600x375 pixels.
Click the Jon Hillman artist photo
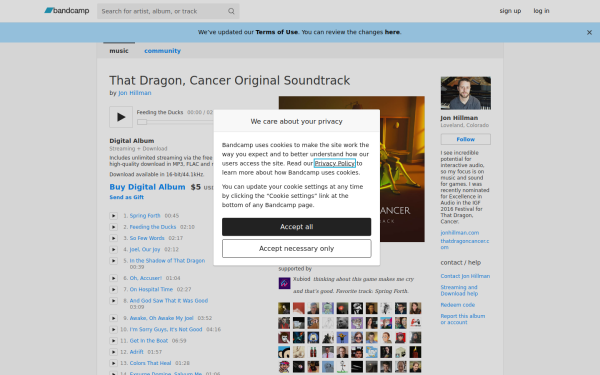[466, 93]
